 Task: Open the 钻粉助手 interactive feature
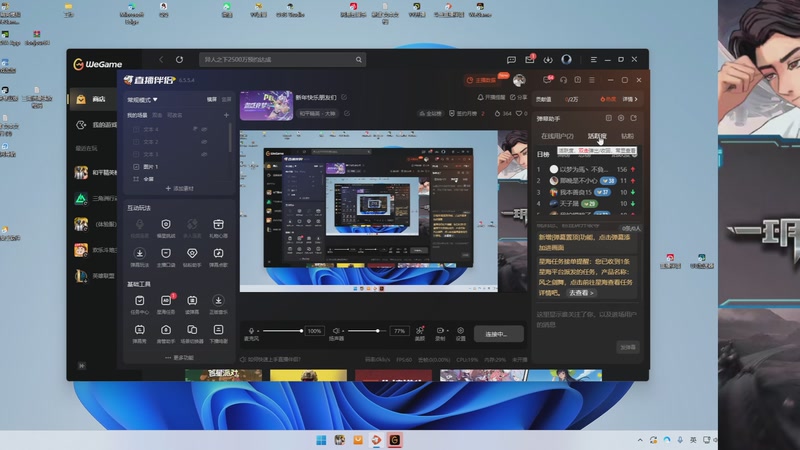click(x=192, y=257)
